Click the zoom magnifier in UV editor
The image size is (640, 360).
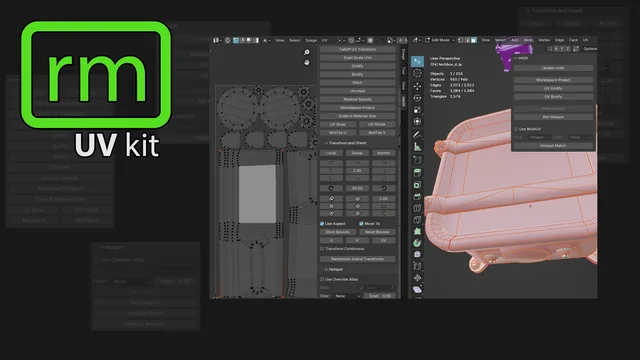coord(307,52)
